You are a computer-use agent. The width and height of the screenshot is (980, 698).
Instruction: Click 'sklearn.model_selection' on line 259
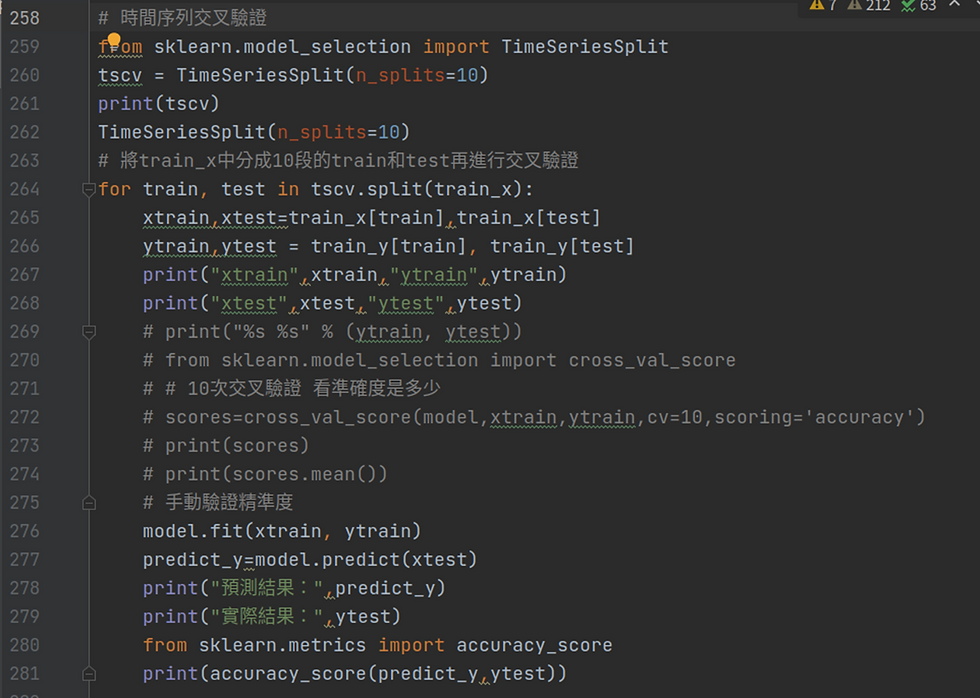282,47
